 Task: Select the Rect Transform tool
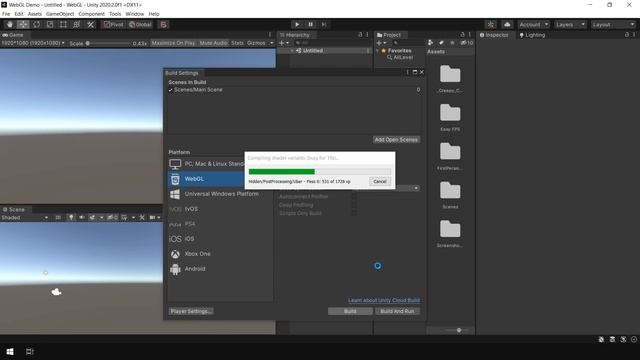[63, 24]
